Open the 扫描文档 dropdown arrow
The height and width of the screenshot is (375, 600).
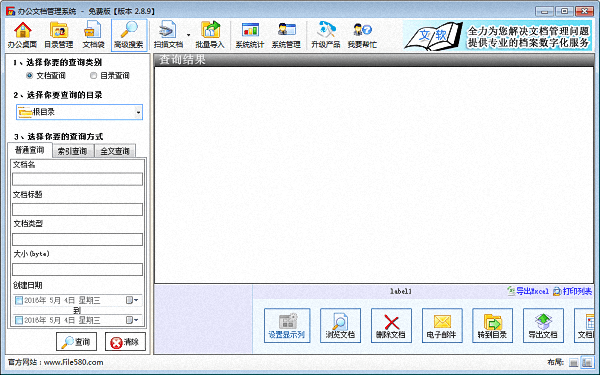click(x=188, y=35)
